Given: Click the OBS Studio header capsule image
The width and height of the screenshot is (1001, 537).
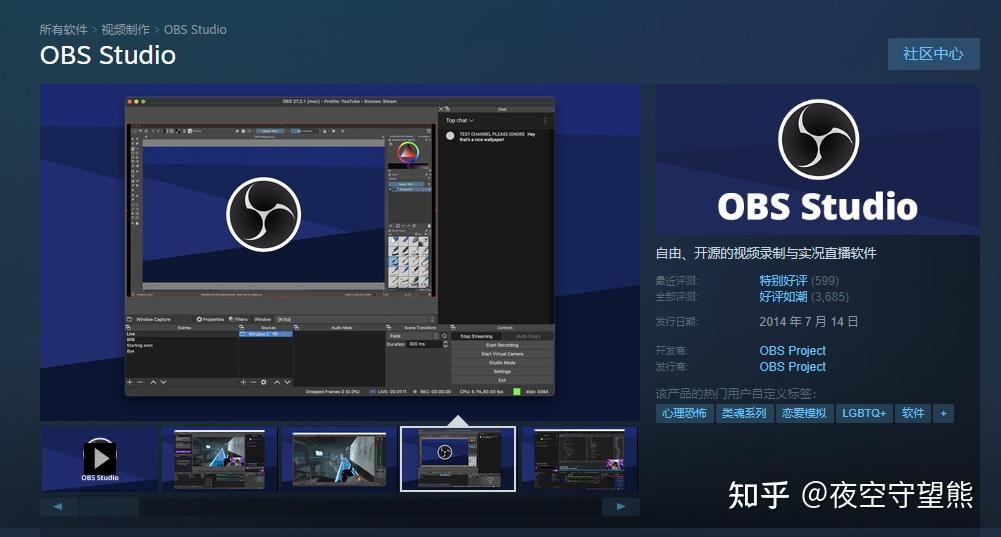Looking at the screenshot, I should [818, 160].
